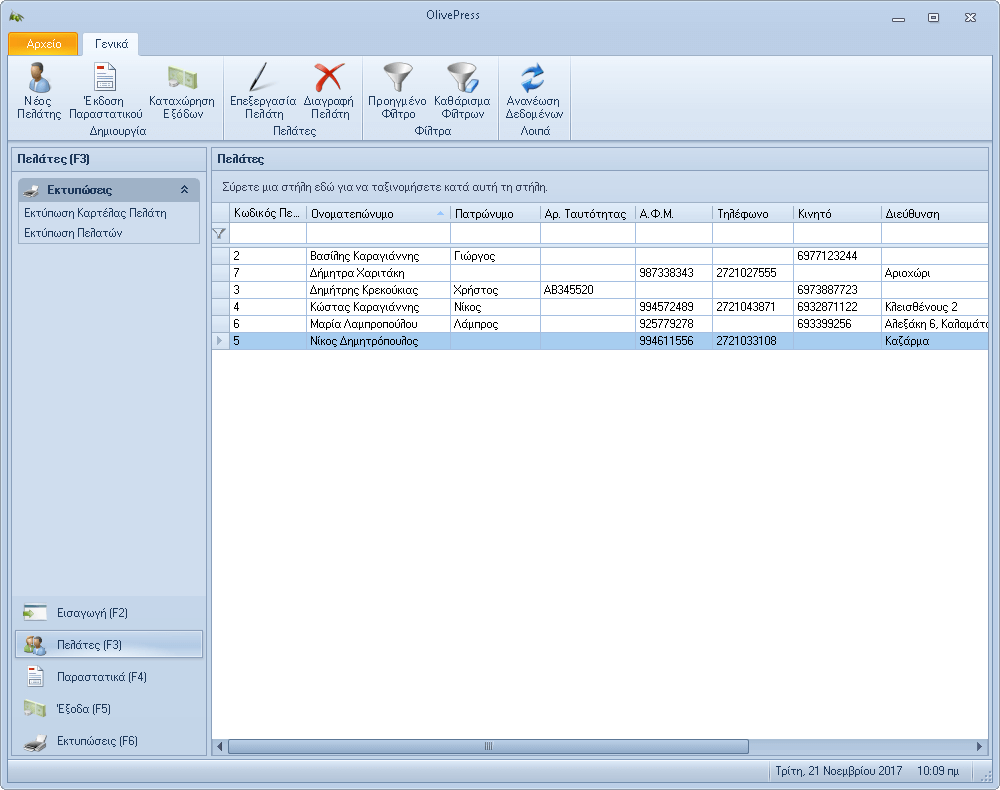Refresh data with Ανανέωση Δεδομένων
The image size is (1000, 790).
click(533, 78)
